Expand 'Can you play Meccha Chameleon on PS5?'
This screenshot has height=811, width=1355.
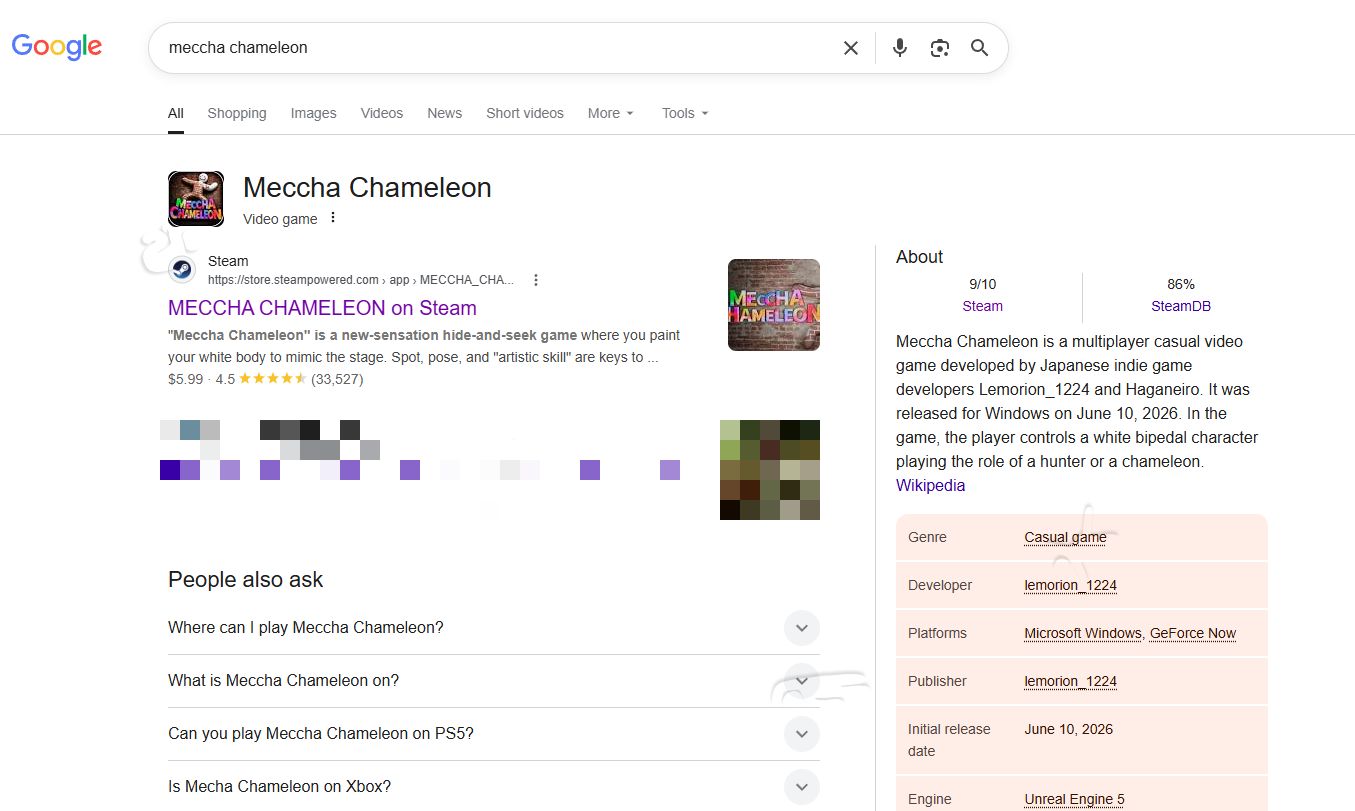(x=494, y=734)
